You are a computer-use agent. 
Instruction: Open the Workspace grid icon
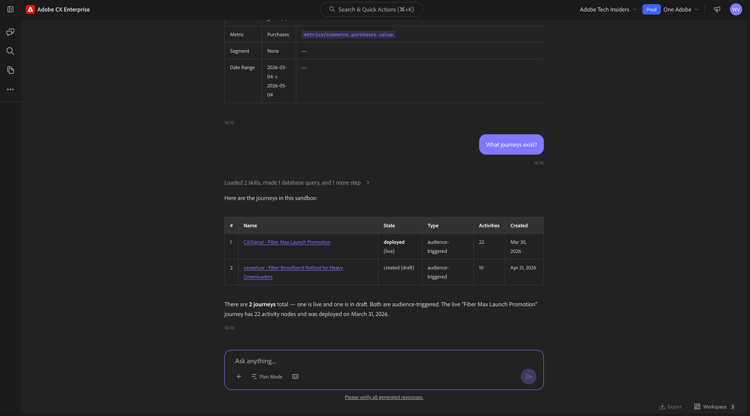click(x=697, y=406)
